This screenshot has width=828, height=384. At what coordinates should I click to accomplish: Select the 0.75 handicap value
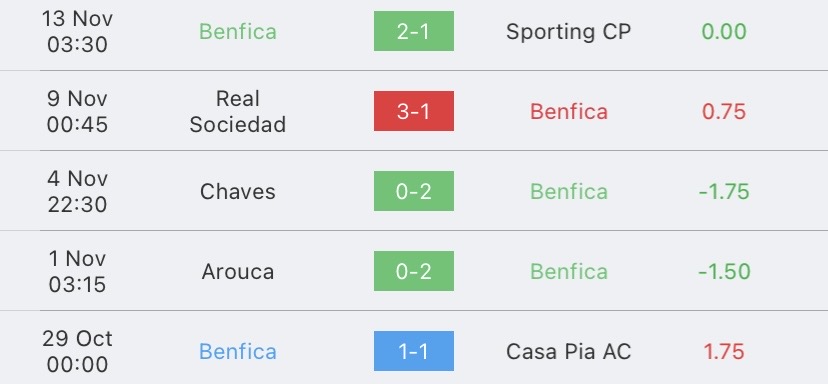(724, 111)
